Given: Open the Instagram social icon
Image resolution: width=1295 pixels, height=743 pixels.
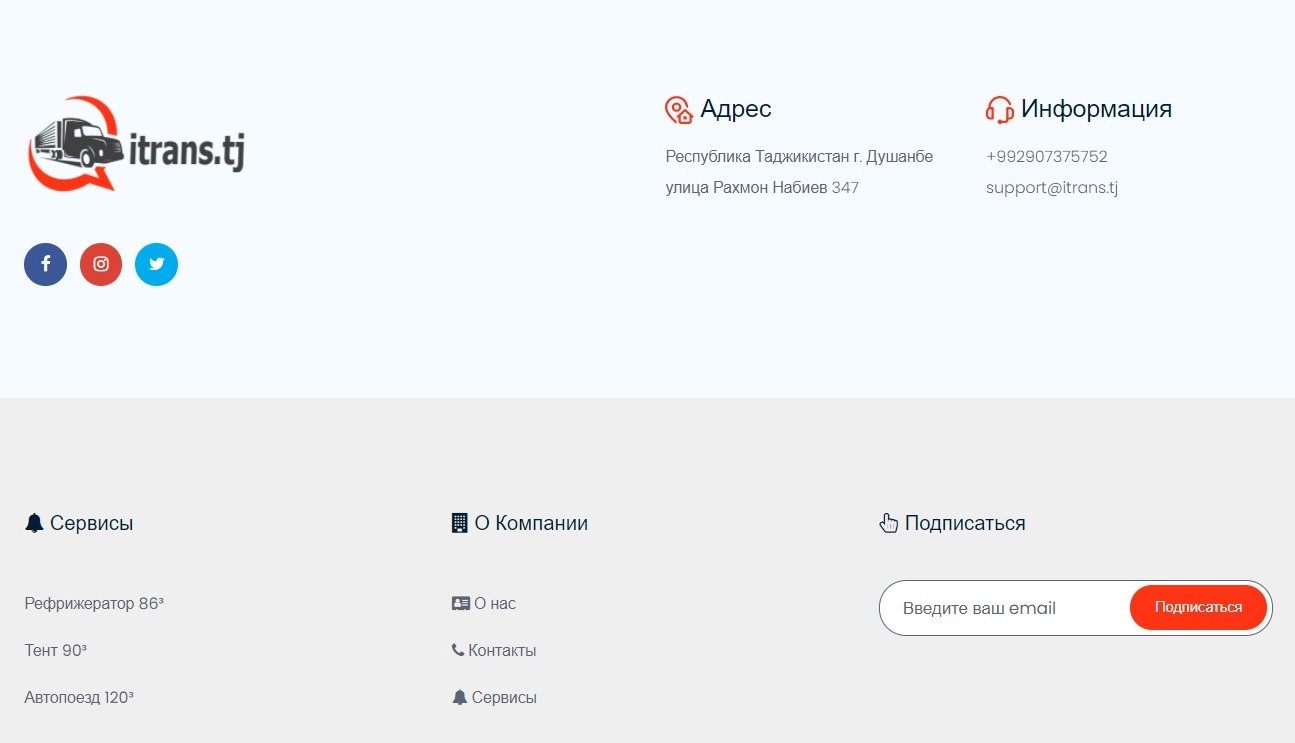Looking at the screenshot, I should [x=101, y=265].
